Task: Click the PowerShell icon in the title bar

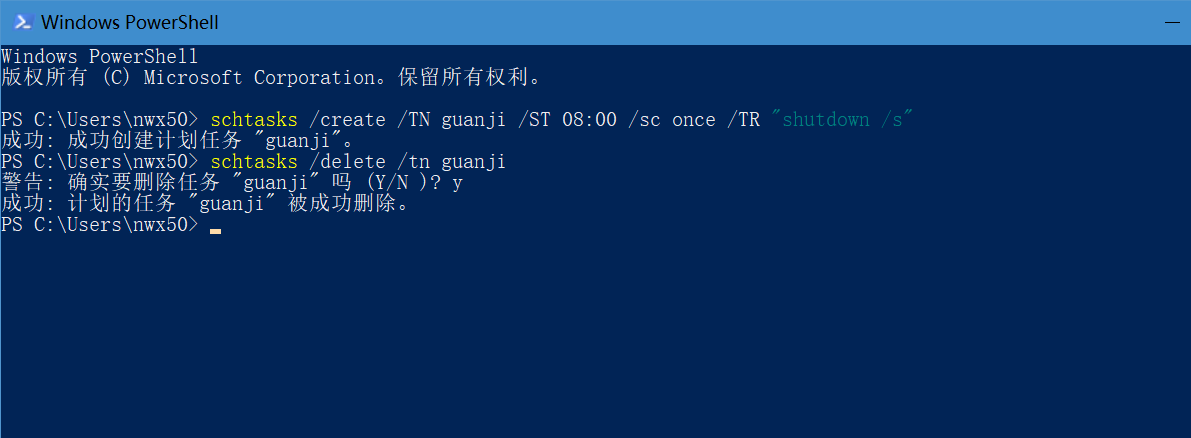Action: tap(21, 22)
